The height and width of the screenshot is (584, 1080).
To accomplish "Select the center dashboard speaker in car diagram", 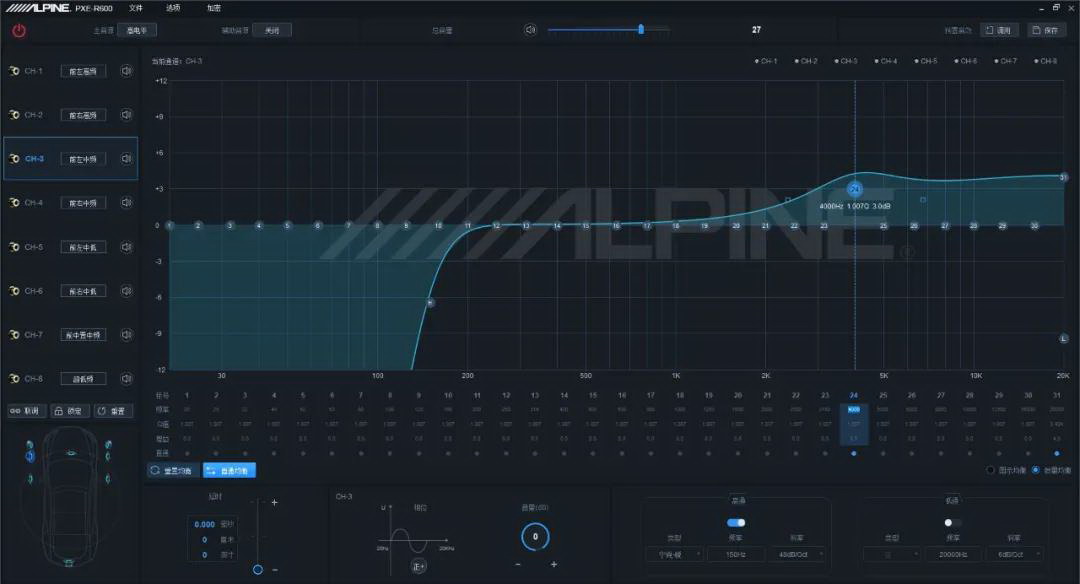I will [70, 452].
